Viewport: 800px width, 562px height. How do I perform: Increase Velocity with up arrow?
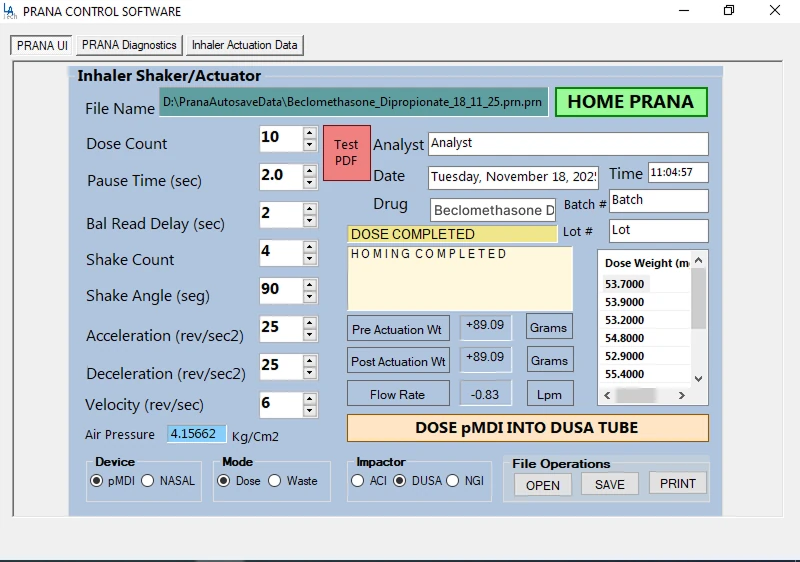point(309,399)
